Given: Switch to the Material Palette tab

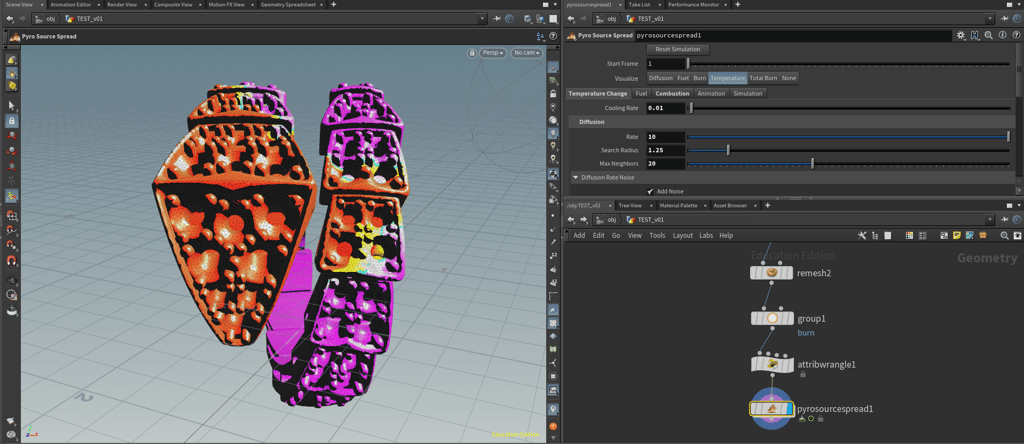Looking at the screenshot, I should (679, 205).
